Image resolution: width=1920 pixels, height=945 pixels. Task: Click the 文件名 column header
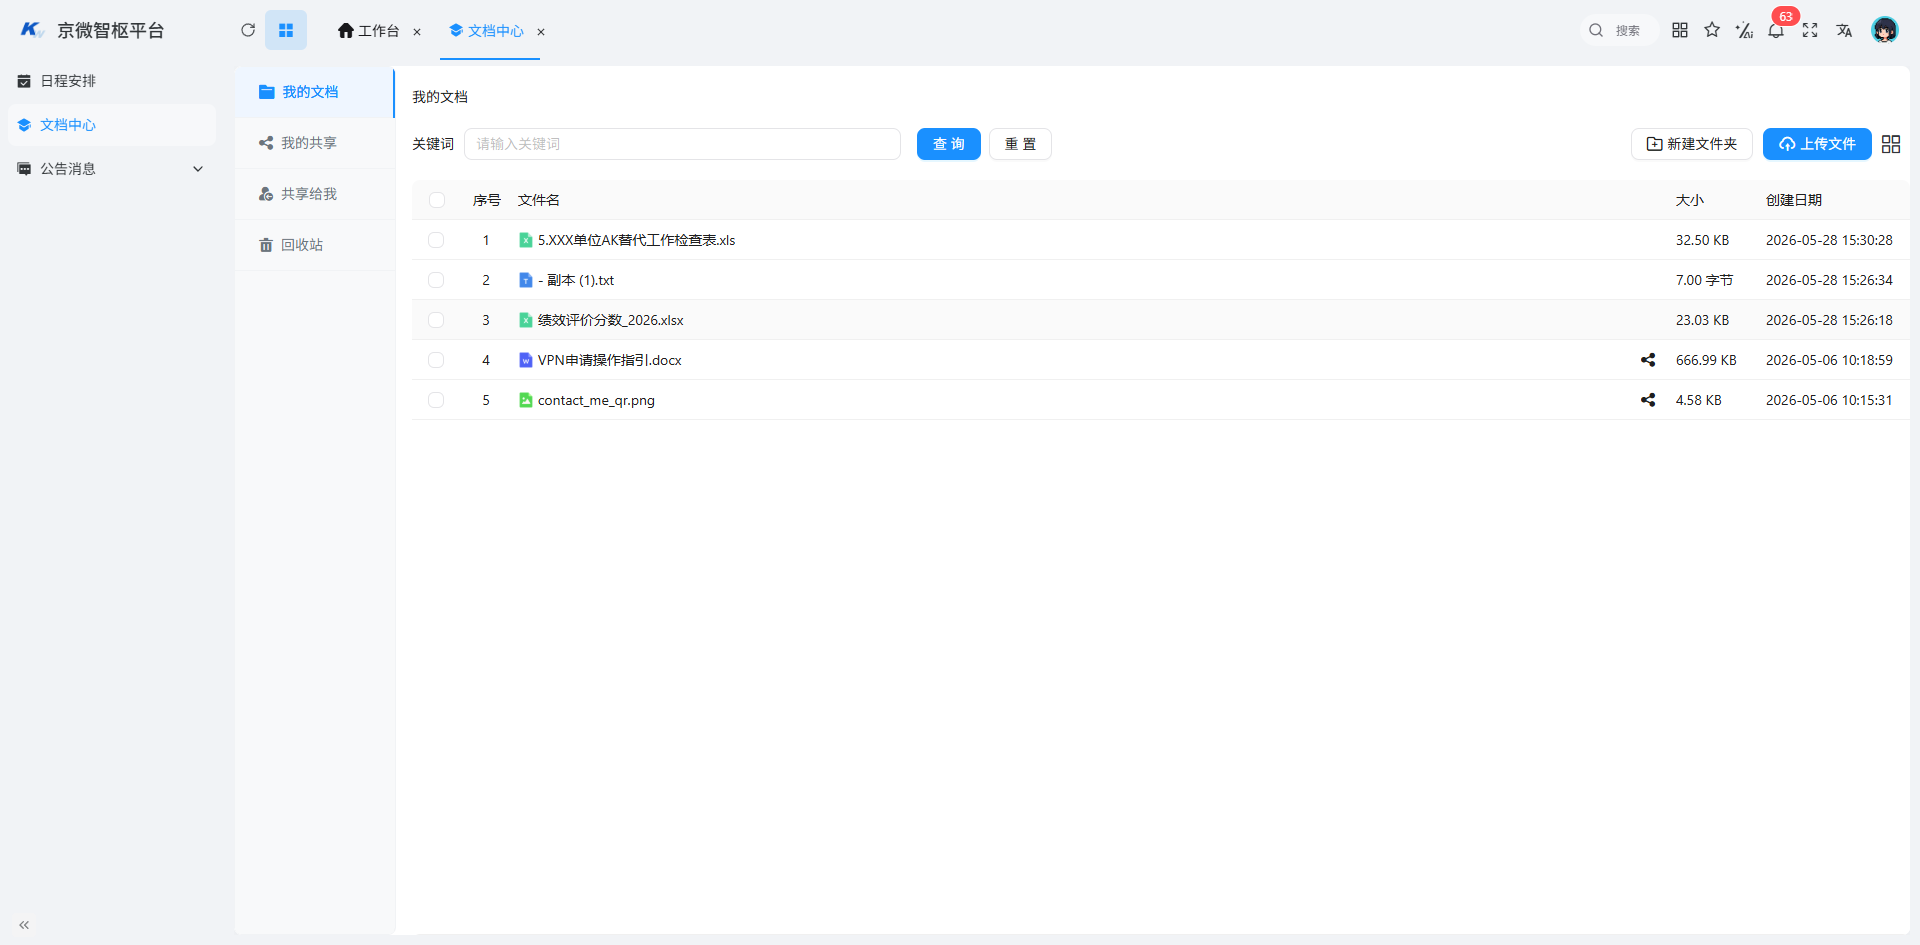point(538,200)
